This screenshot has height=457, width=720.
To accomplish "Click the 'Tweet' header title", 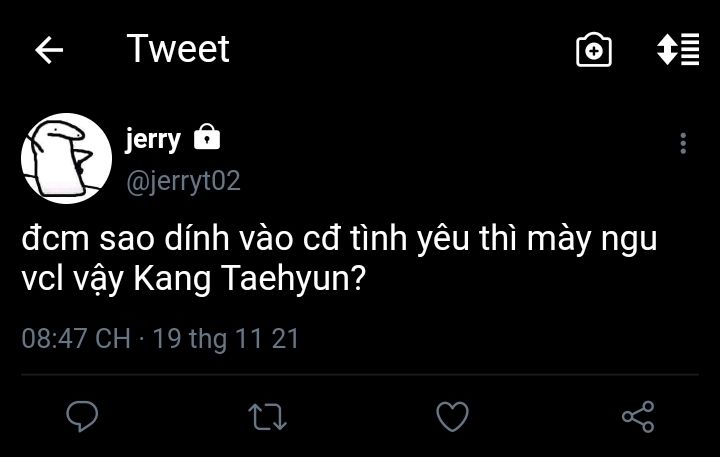I will [x=178, y=49].
